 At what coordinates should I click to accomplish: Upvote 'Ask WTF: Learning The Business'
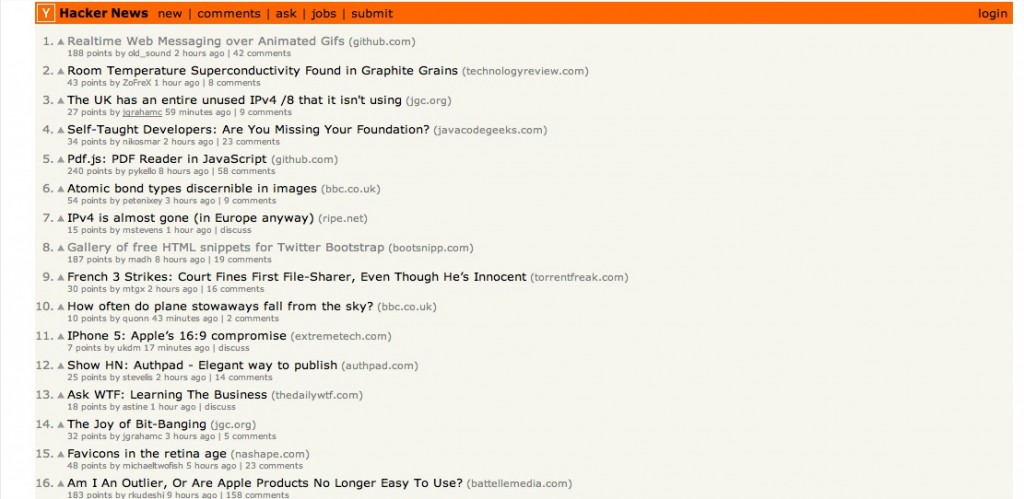pos(61,395)
